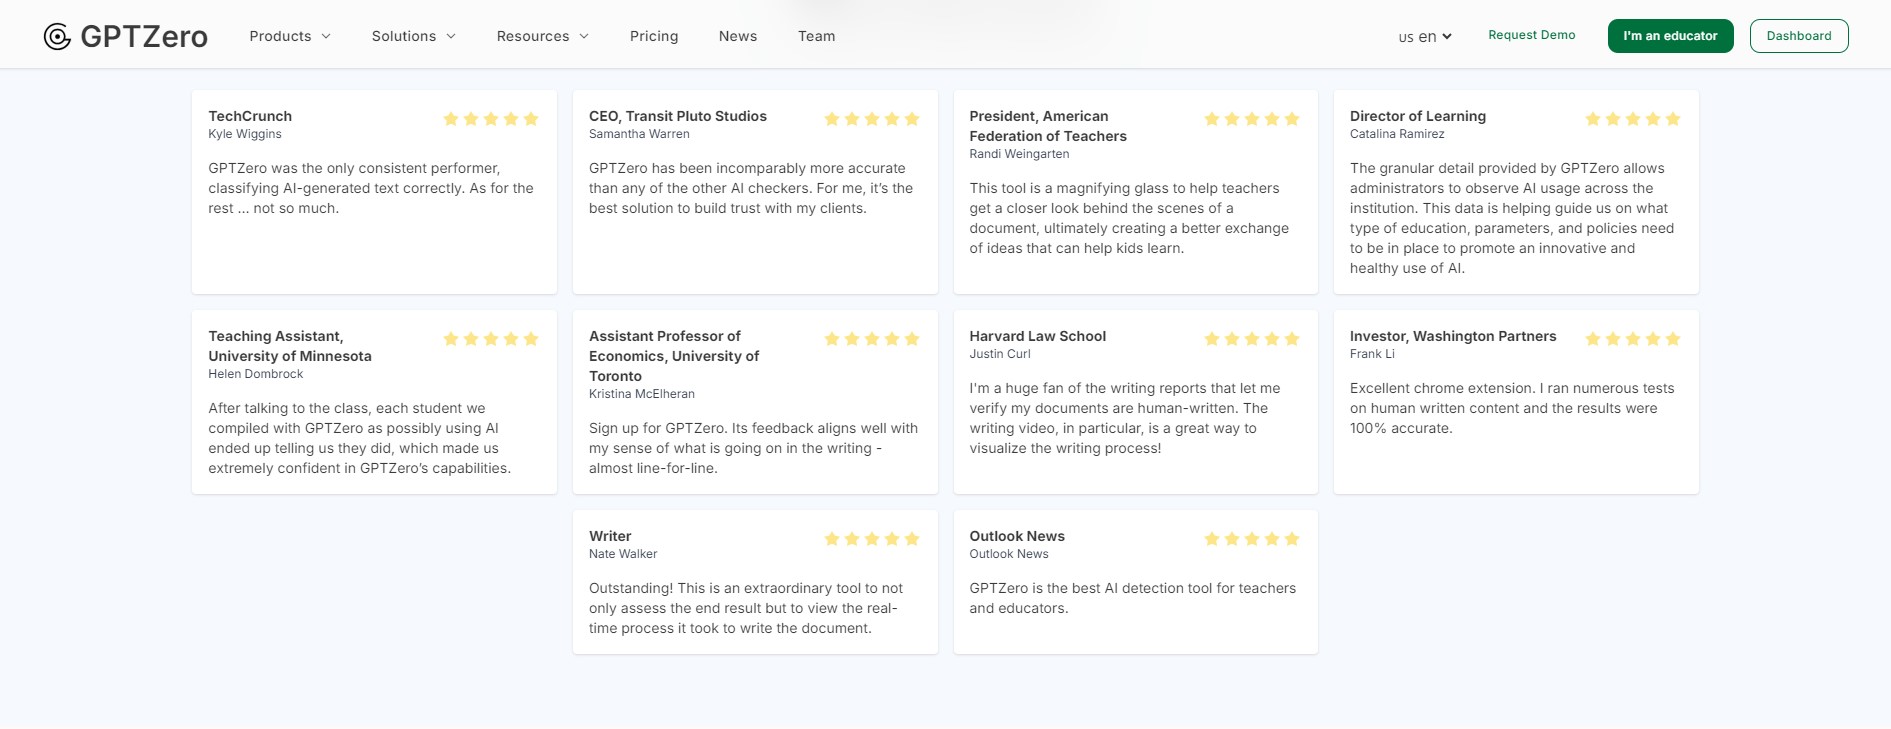
Task: Open the Solutions dropdown menu
Action: click(x=413, y=36)
